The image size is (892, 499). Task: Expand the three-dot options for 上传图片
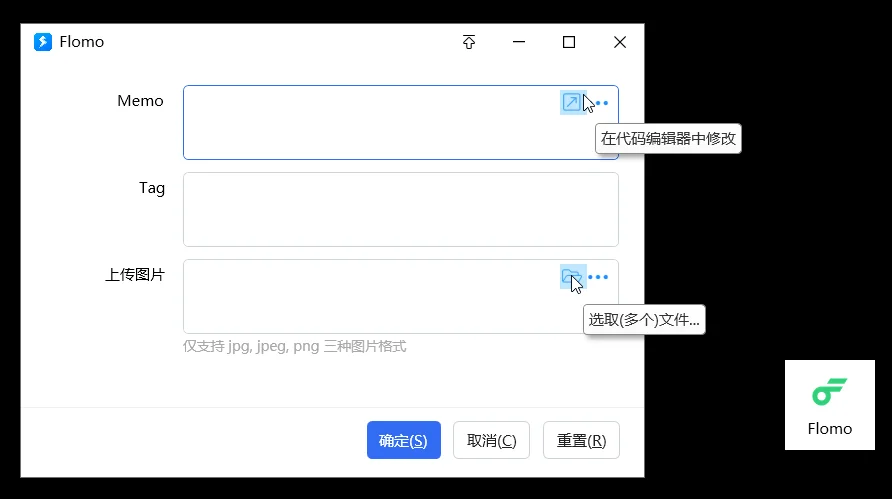coord(598,277)
